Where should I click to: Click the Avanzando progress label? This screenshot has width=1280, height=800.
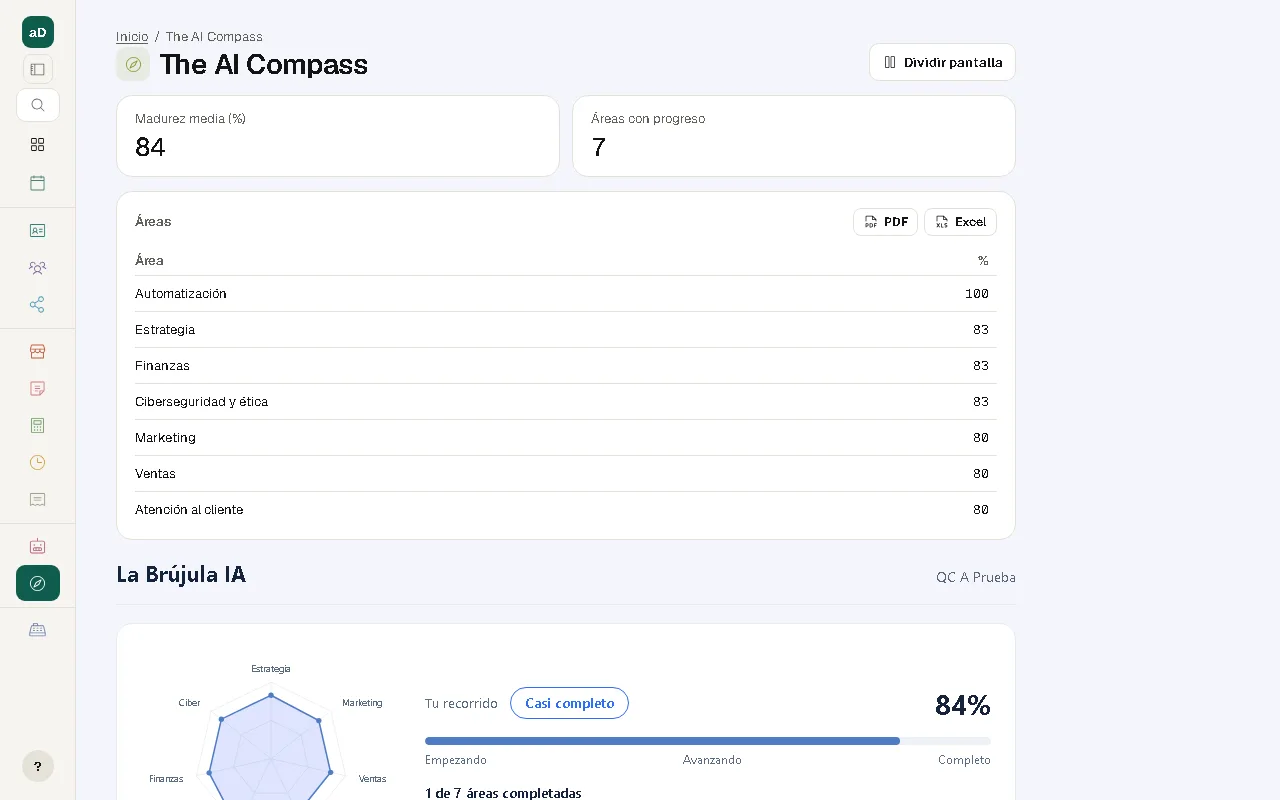pos(712,760)
